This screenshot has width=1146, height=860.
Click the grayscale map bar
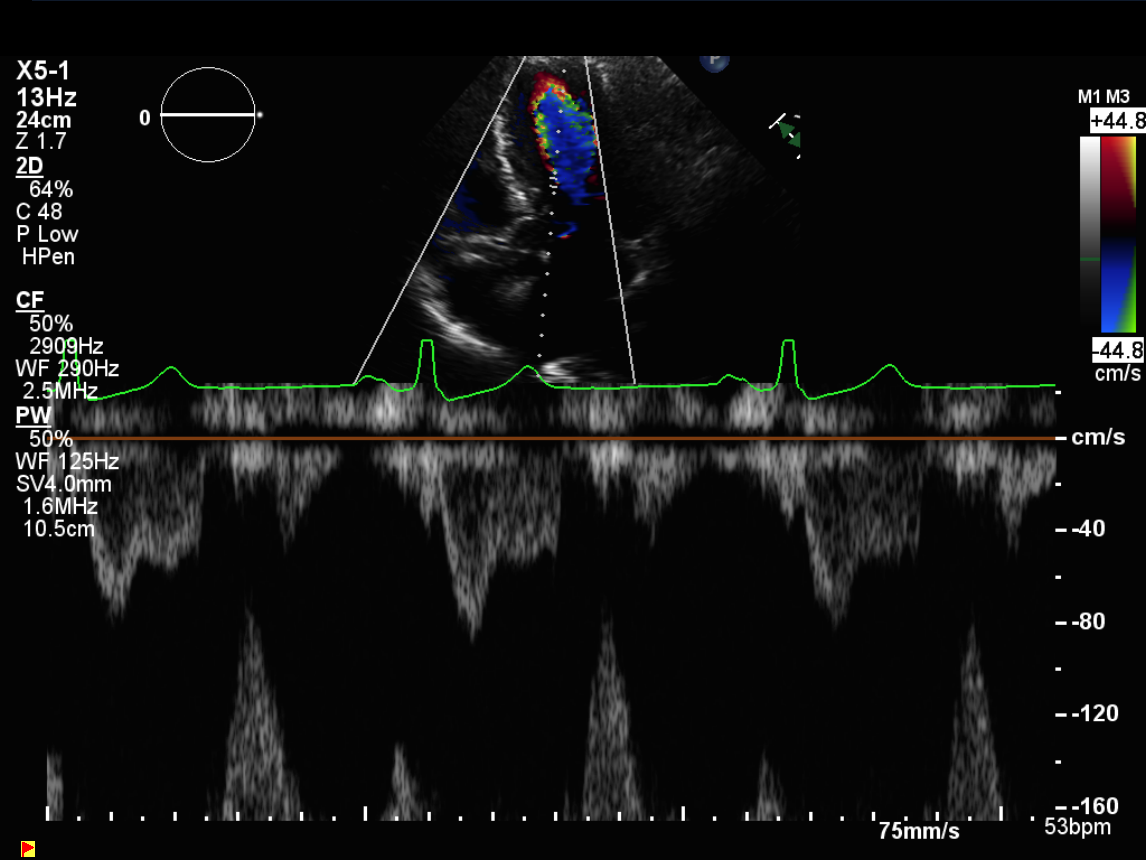1090,234
